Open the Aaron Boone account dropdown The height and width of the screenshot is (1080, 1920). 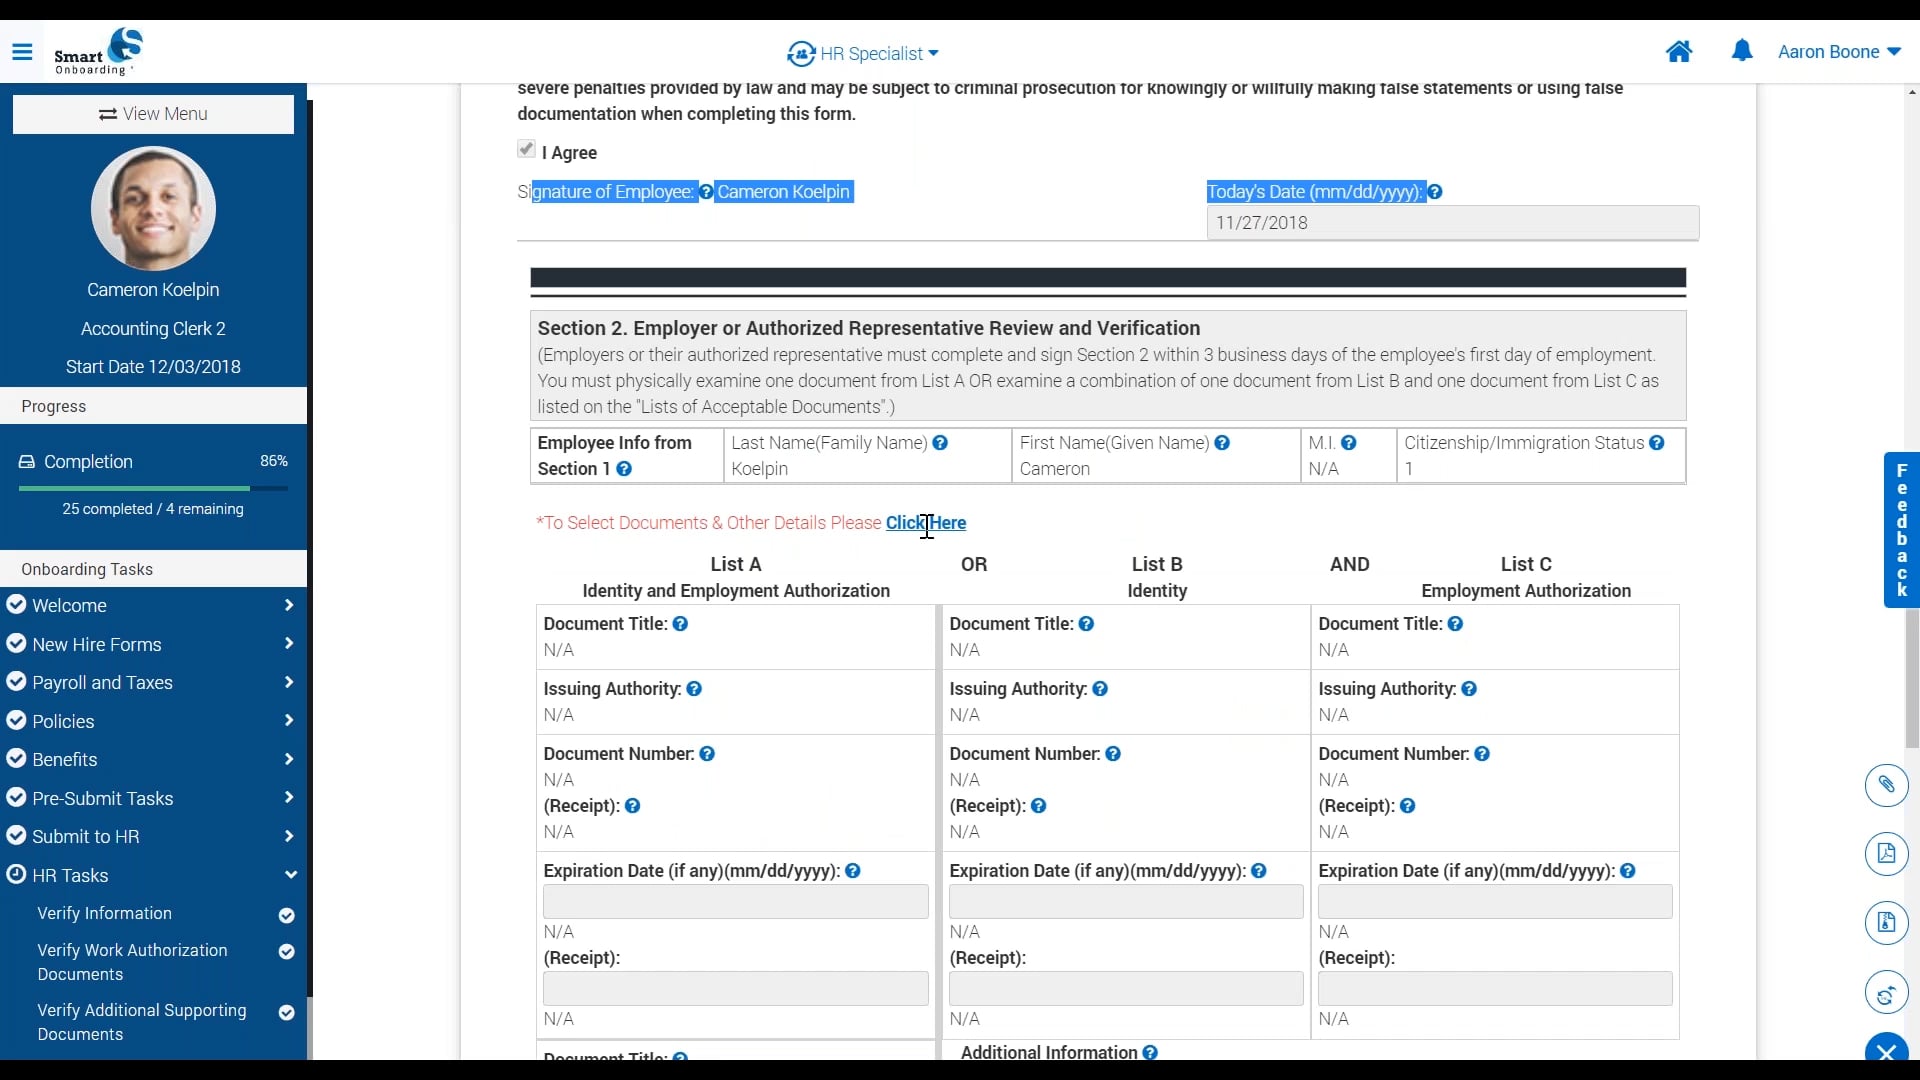1840,51
